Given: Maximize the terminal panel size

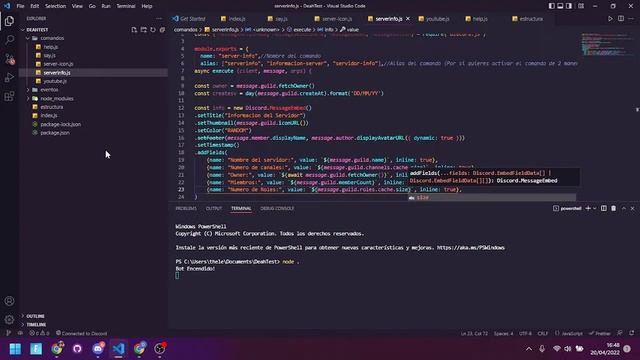Looking at the screenshot, I should coord(624,209).
